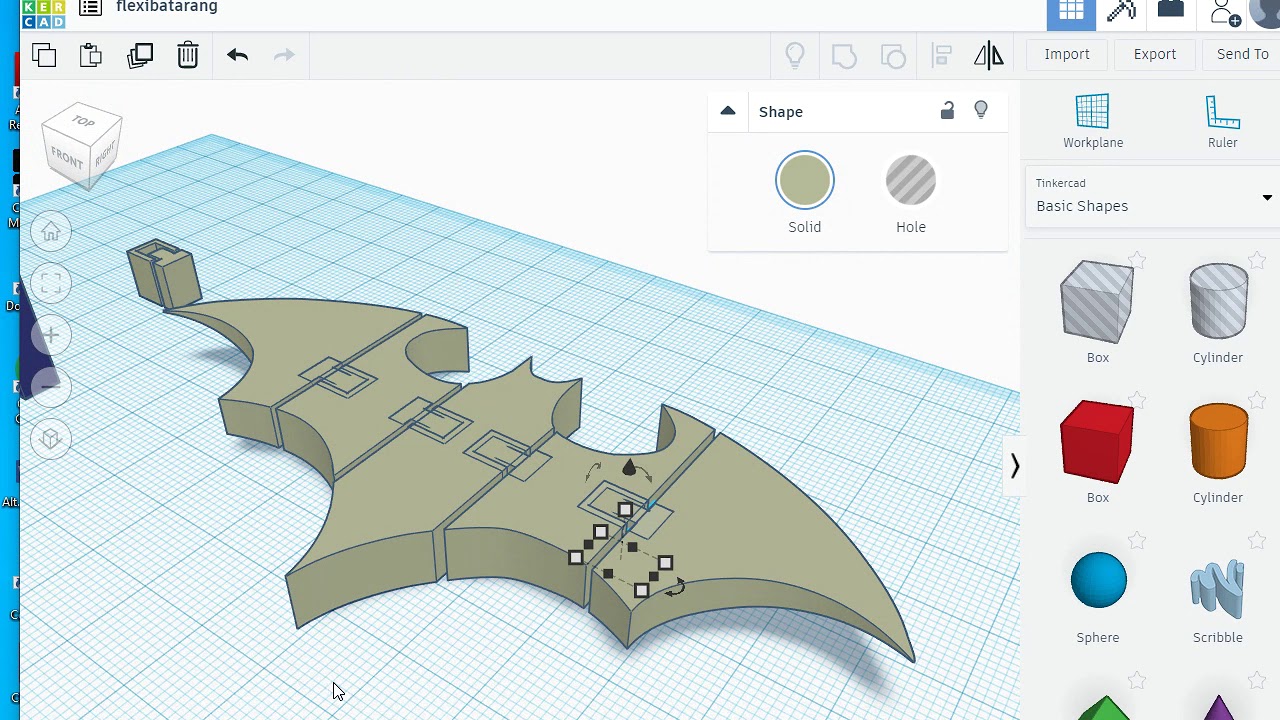Favorite the gray Box star

pos(1137,261)
